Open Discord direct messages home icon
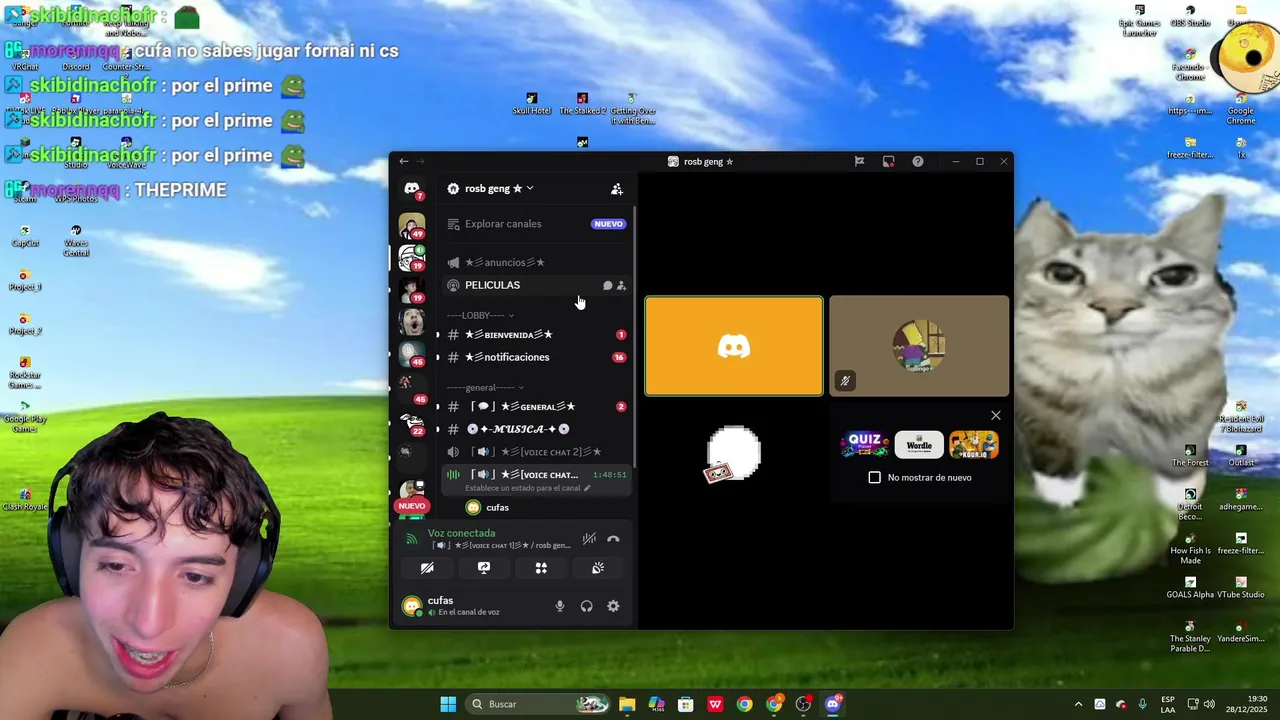 coord(411,188)
